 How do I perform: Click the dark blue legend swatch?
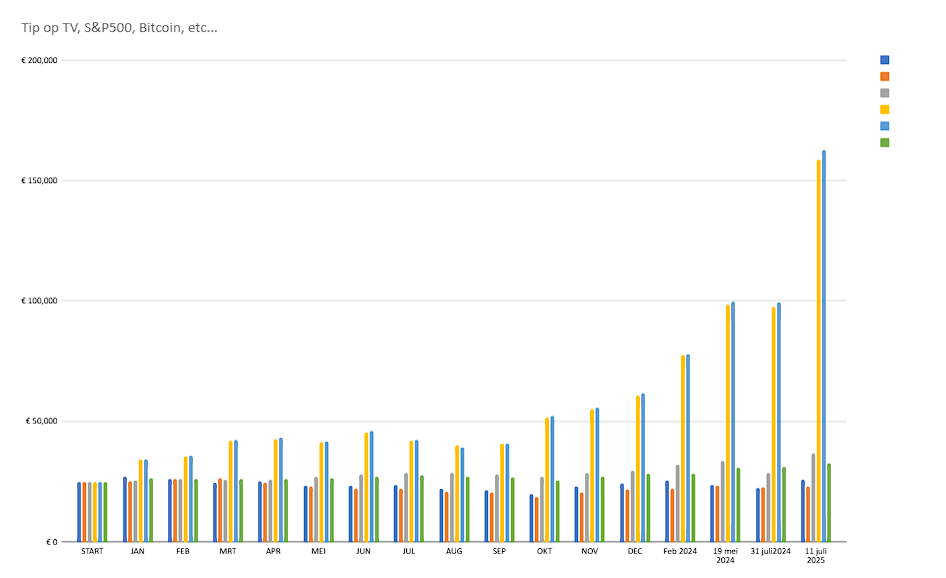coord(884,60)
